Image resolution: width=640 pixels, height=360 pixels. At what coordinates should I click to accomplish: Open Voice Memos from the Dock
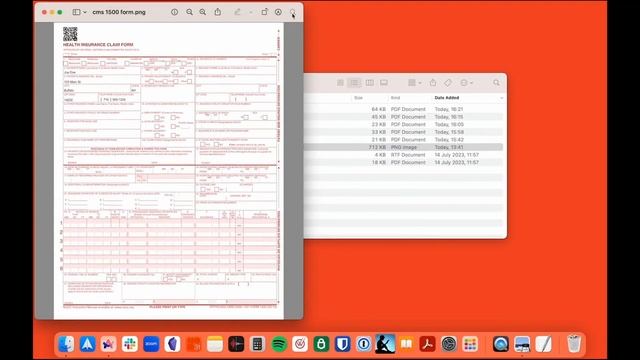236,344
